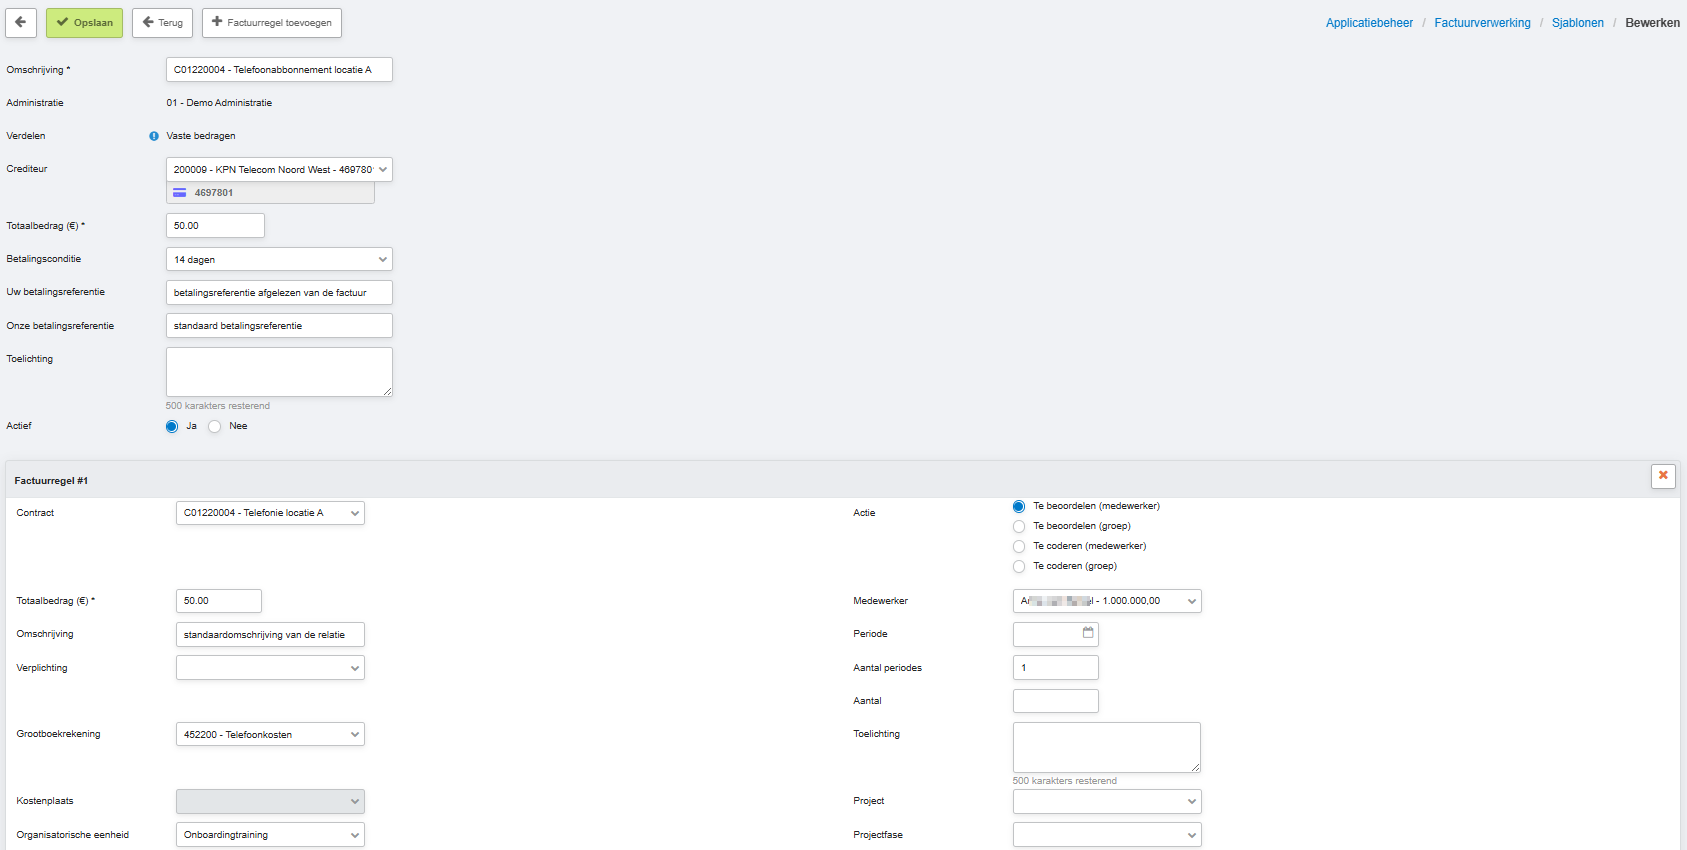Navigate to Sjablonen breadcrumb
1687x850 pixels.
point(1577,23)
